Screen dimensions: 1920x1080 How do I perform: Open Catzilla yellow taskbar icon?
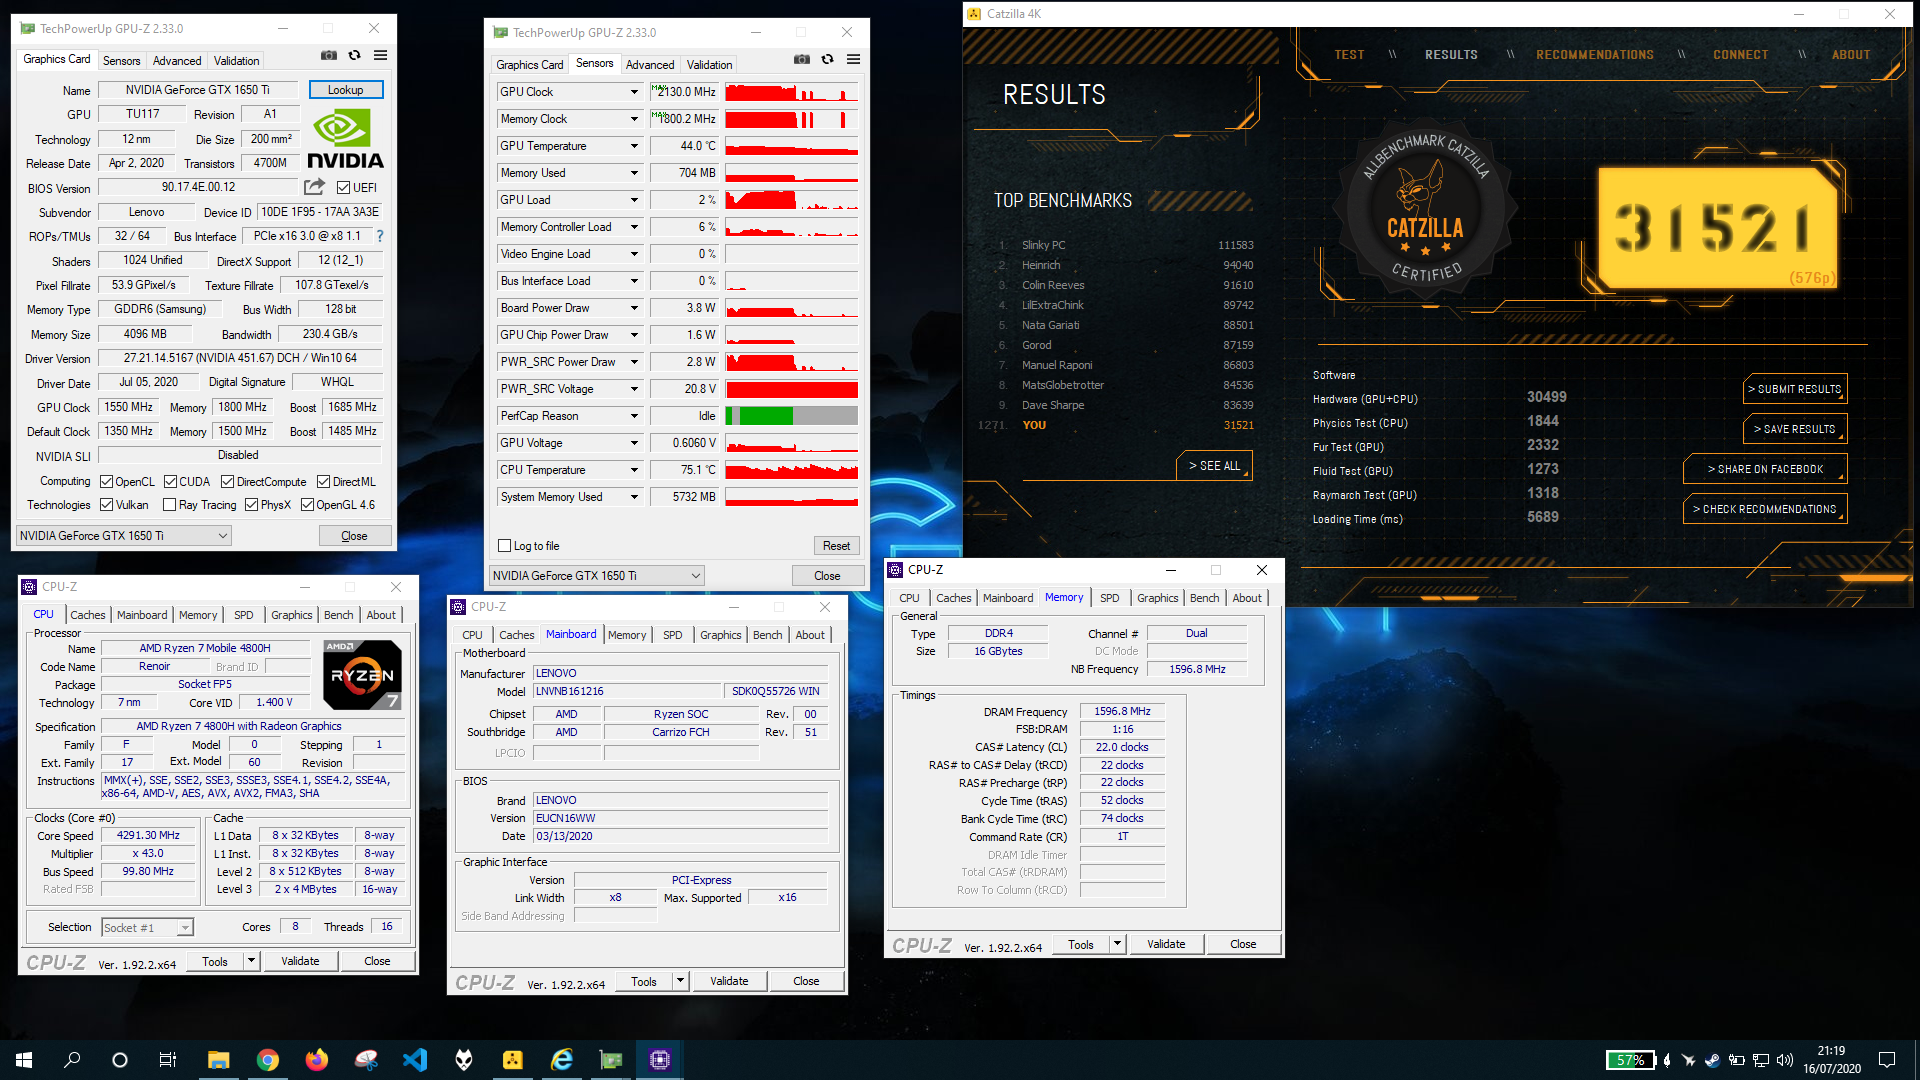coord(513,1060)
